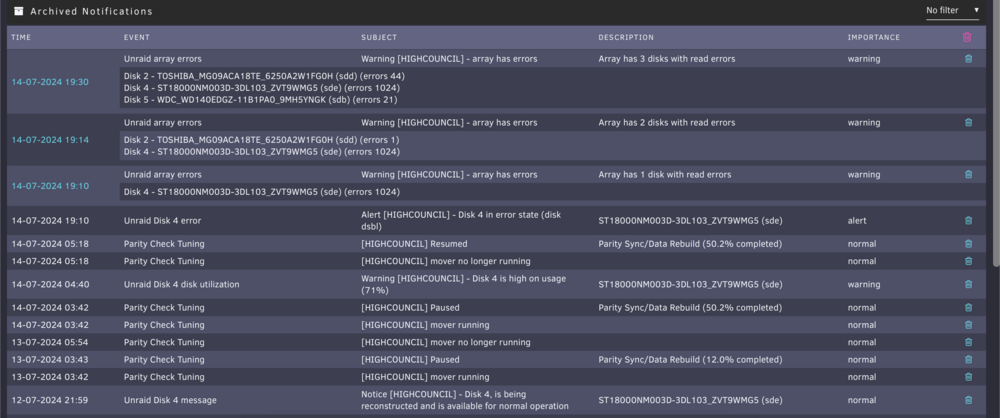Delete the Paused (50.2% completed) notification
This screenshot has width=1000, height=418.
[968, 308]
